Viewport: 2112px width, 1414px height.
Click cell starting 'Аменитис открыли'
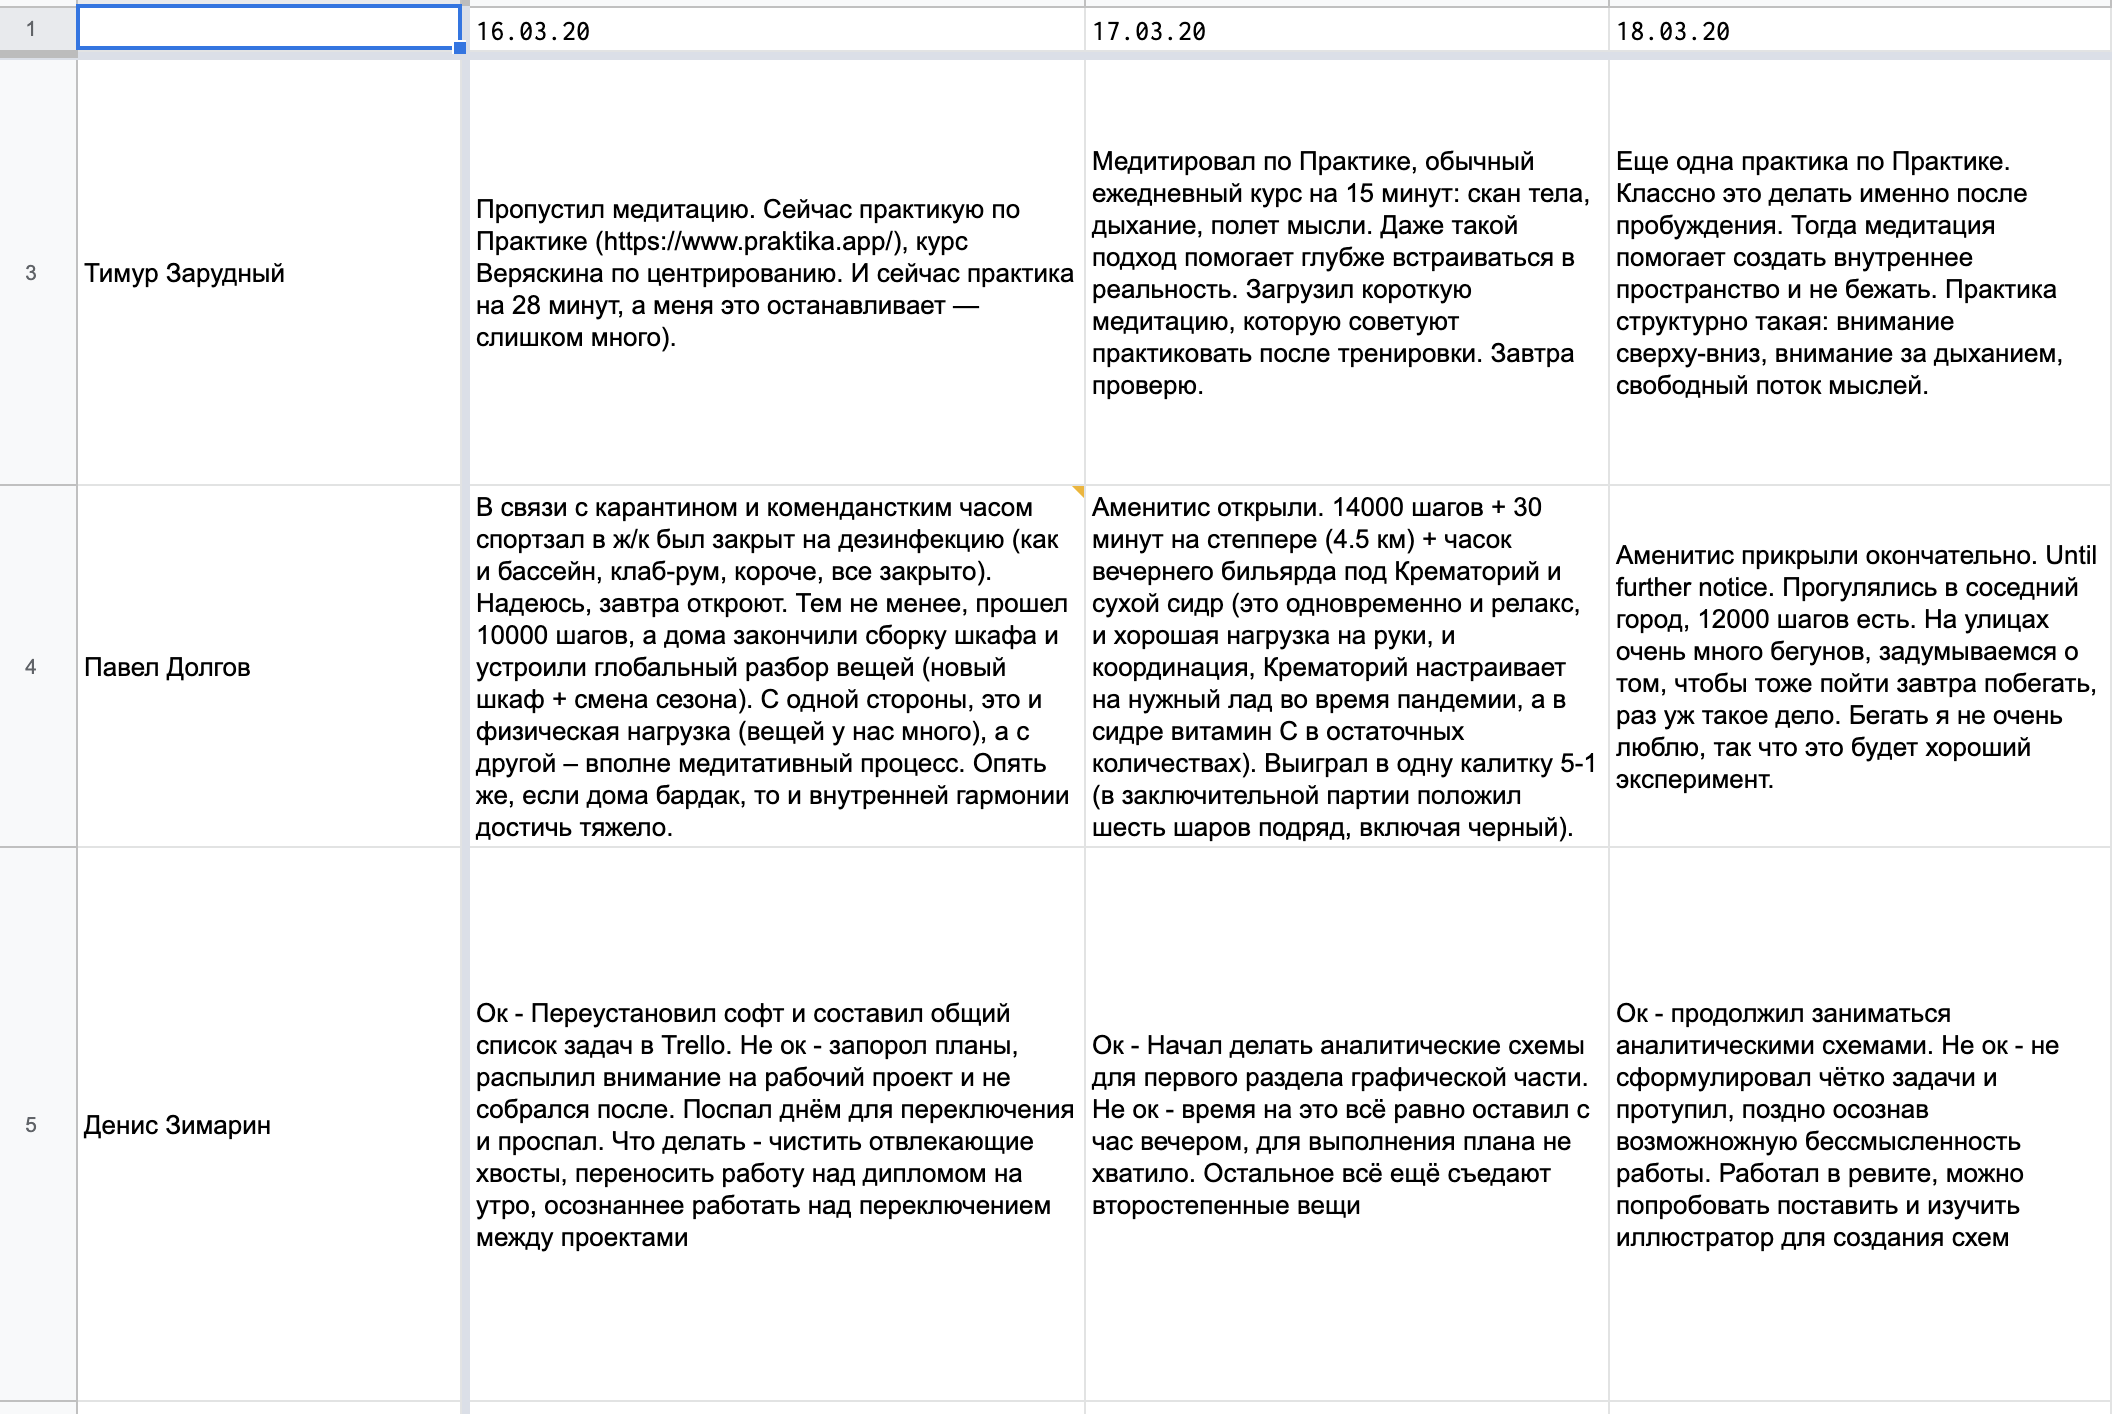1347,666
